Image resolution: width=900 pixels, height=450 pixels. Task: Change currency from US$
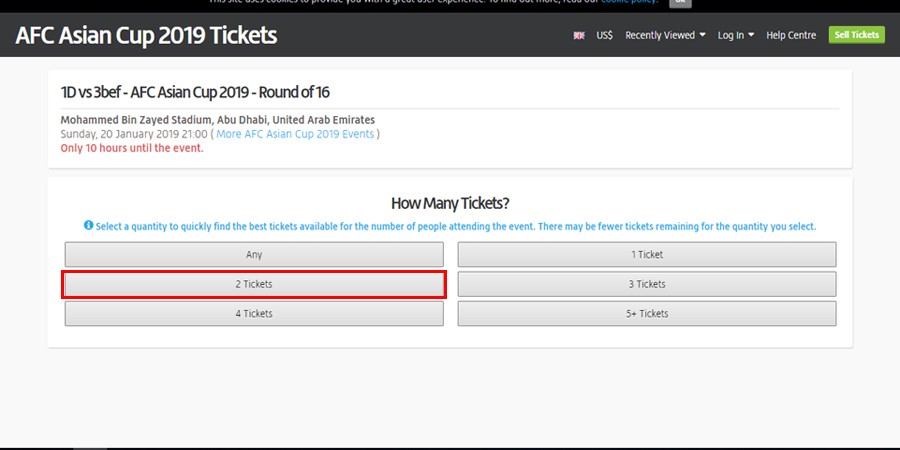point(604,35)
